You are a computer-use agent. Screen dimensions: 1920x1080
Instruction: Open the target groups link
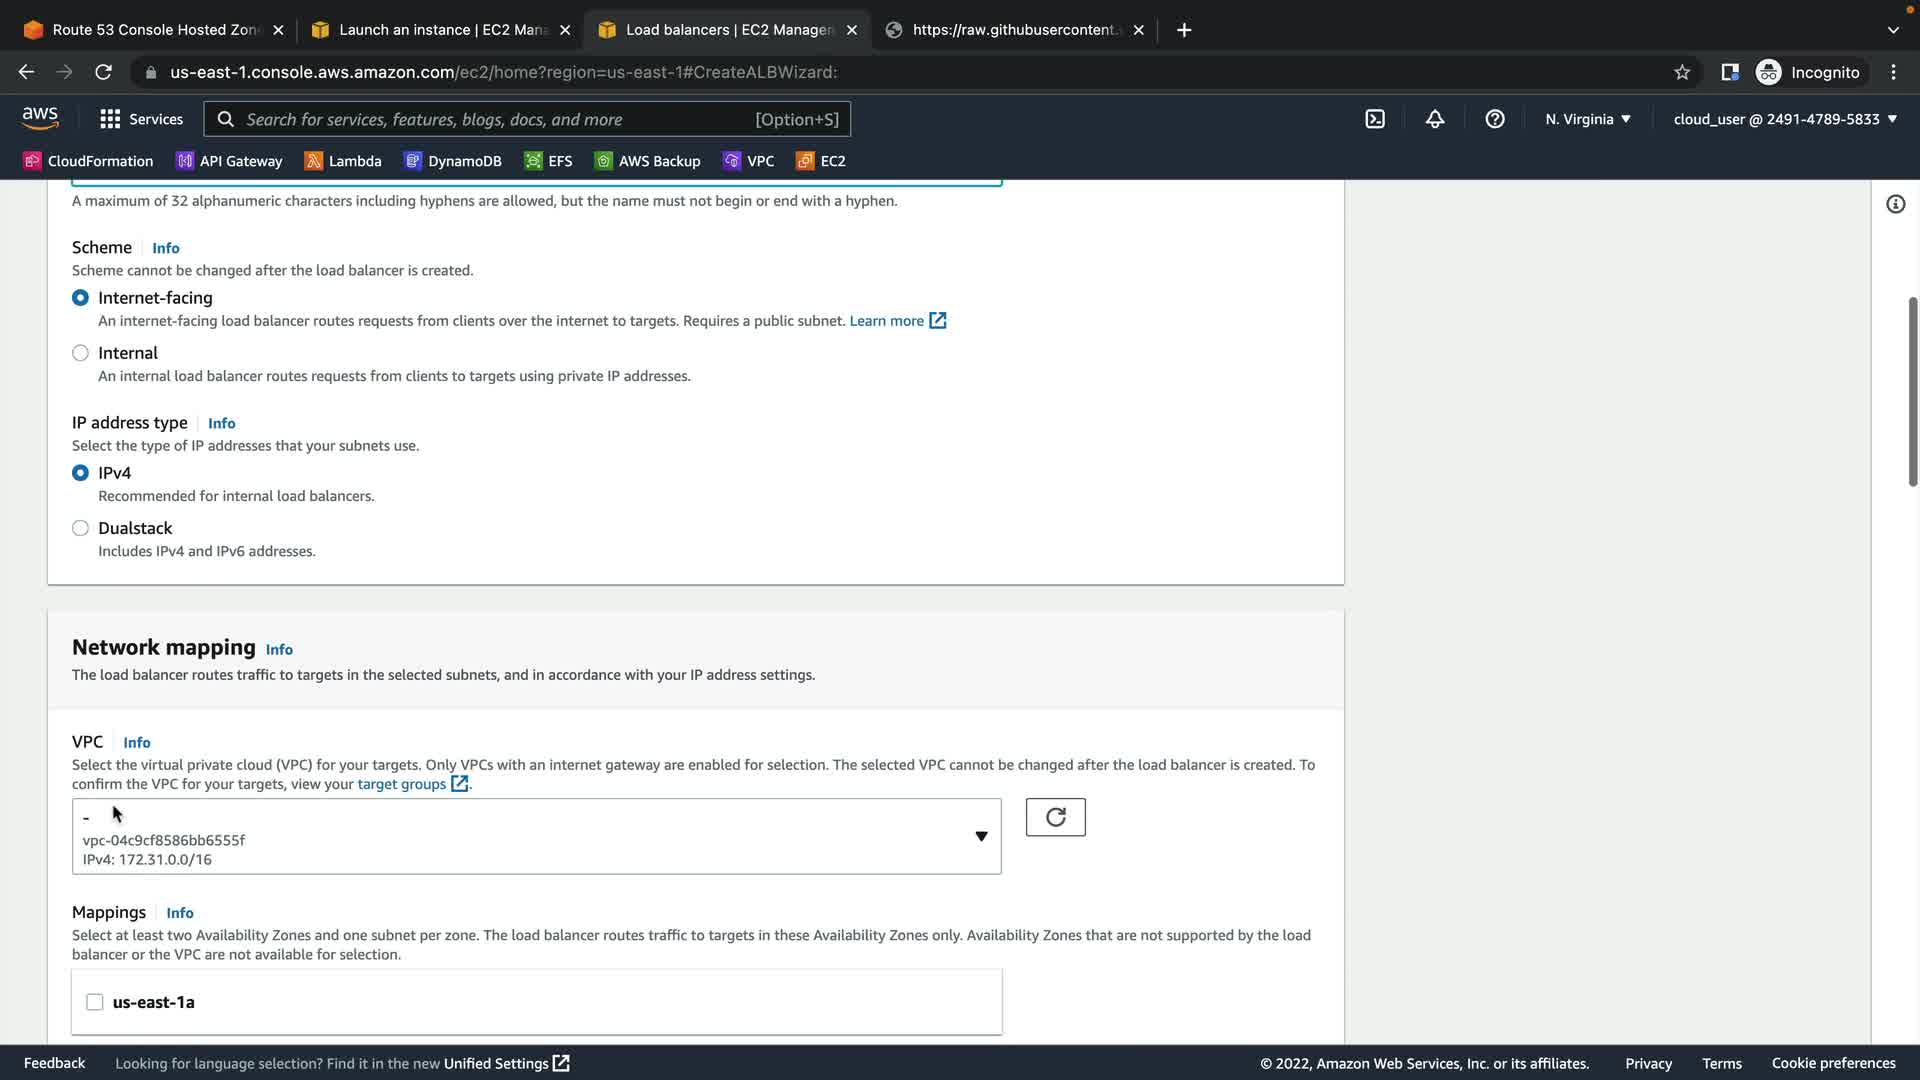point(402,784)
